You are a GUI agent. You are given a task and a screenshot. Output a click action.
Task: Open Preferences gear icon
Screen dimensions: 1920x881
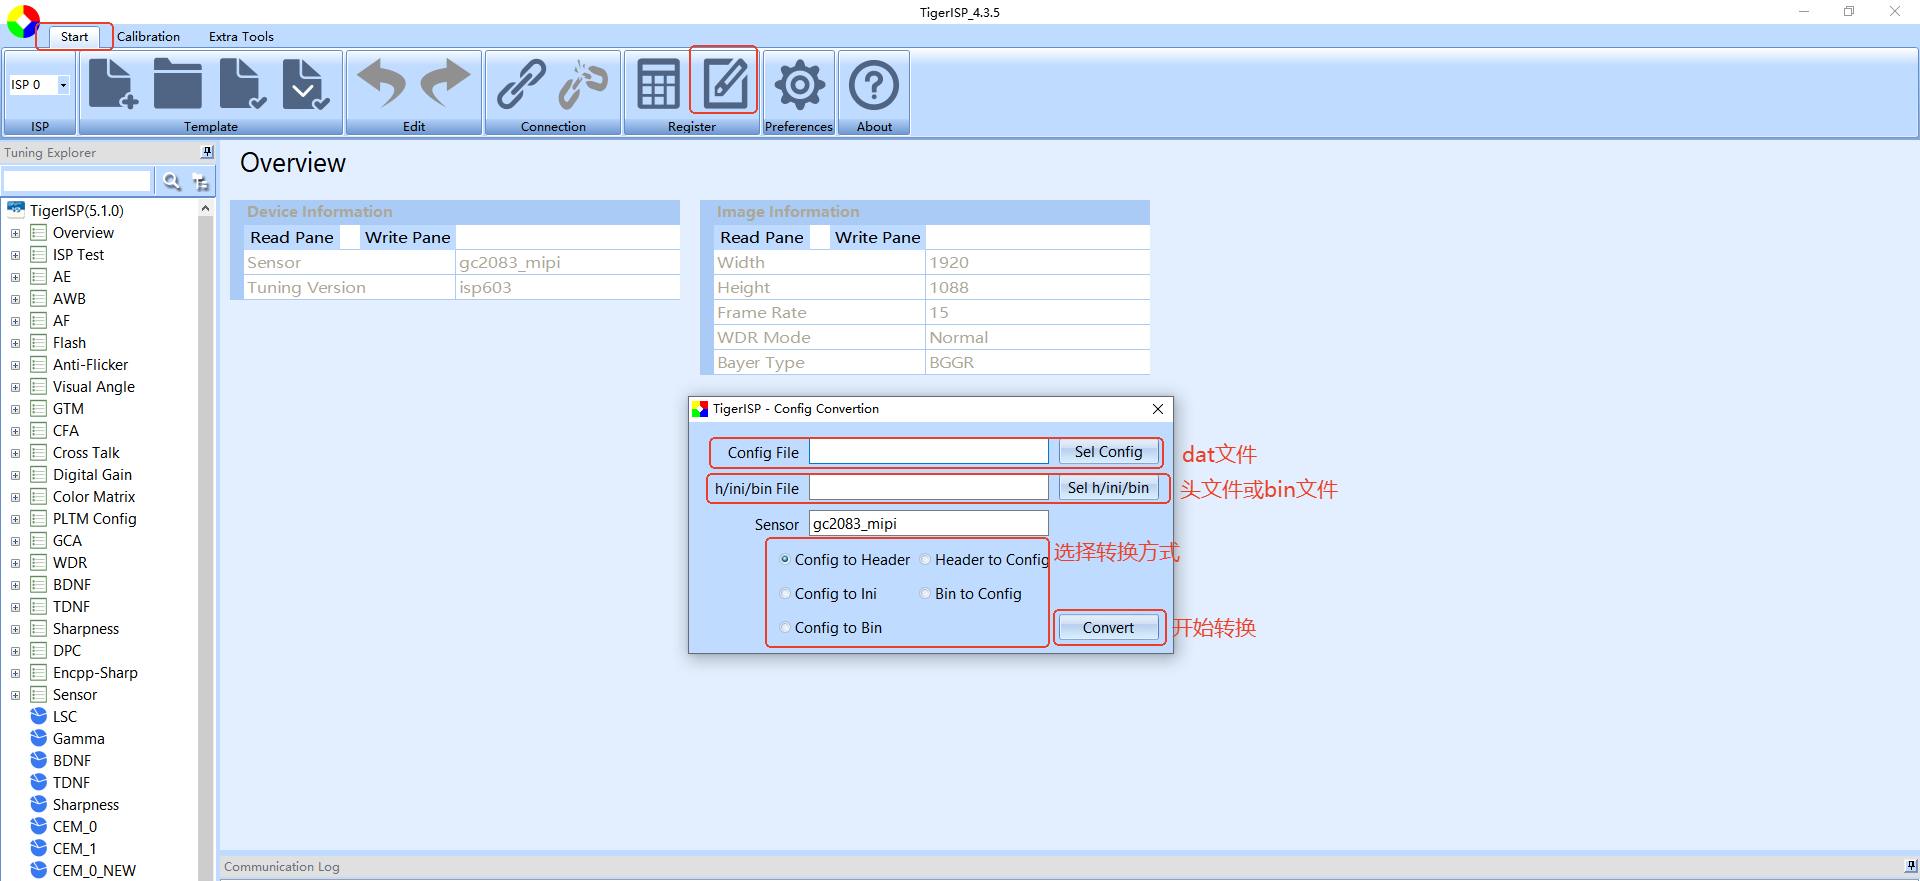tap(798, 85)
